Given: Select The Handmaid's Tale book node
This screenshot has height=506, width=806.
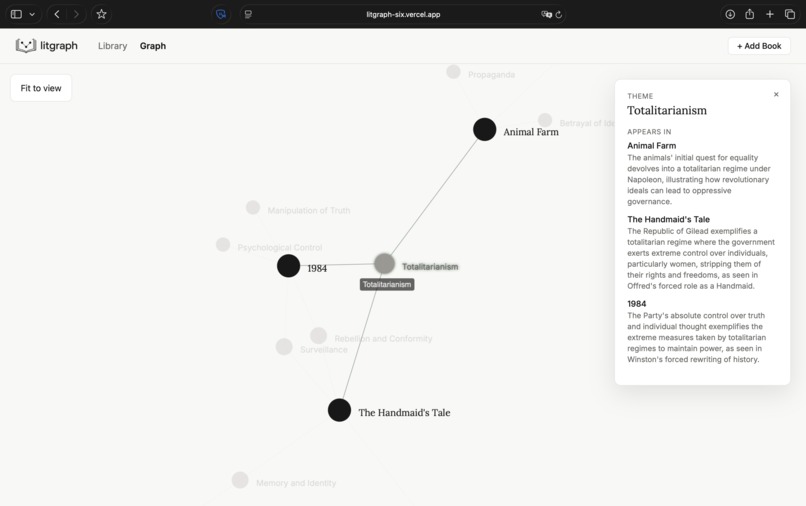Looking at the screenshot, I should click(339, 410).
